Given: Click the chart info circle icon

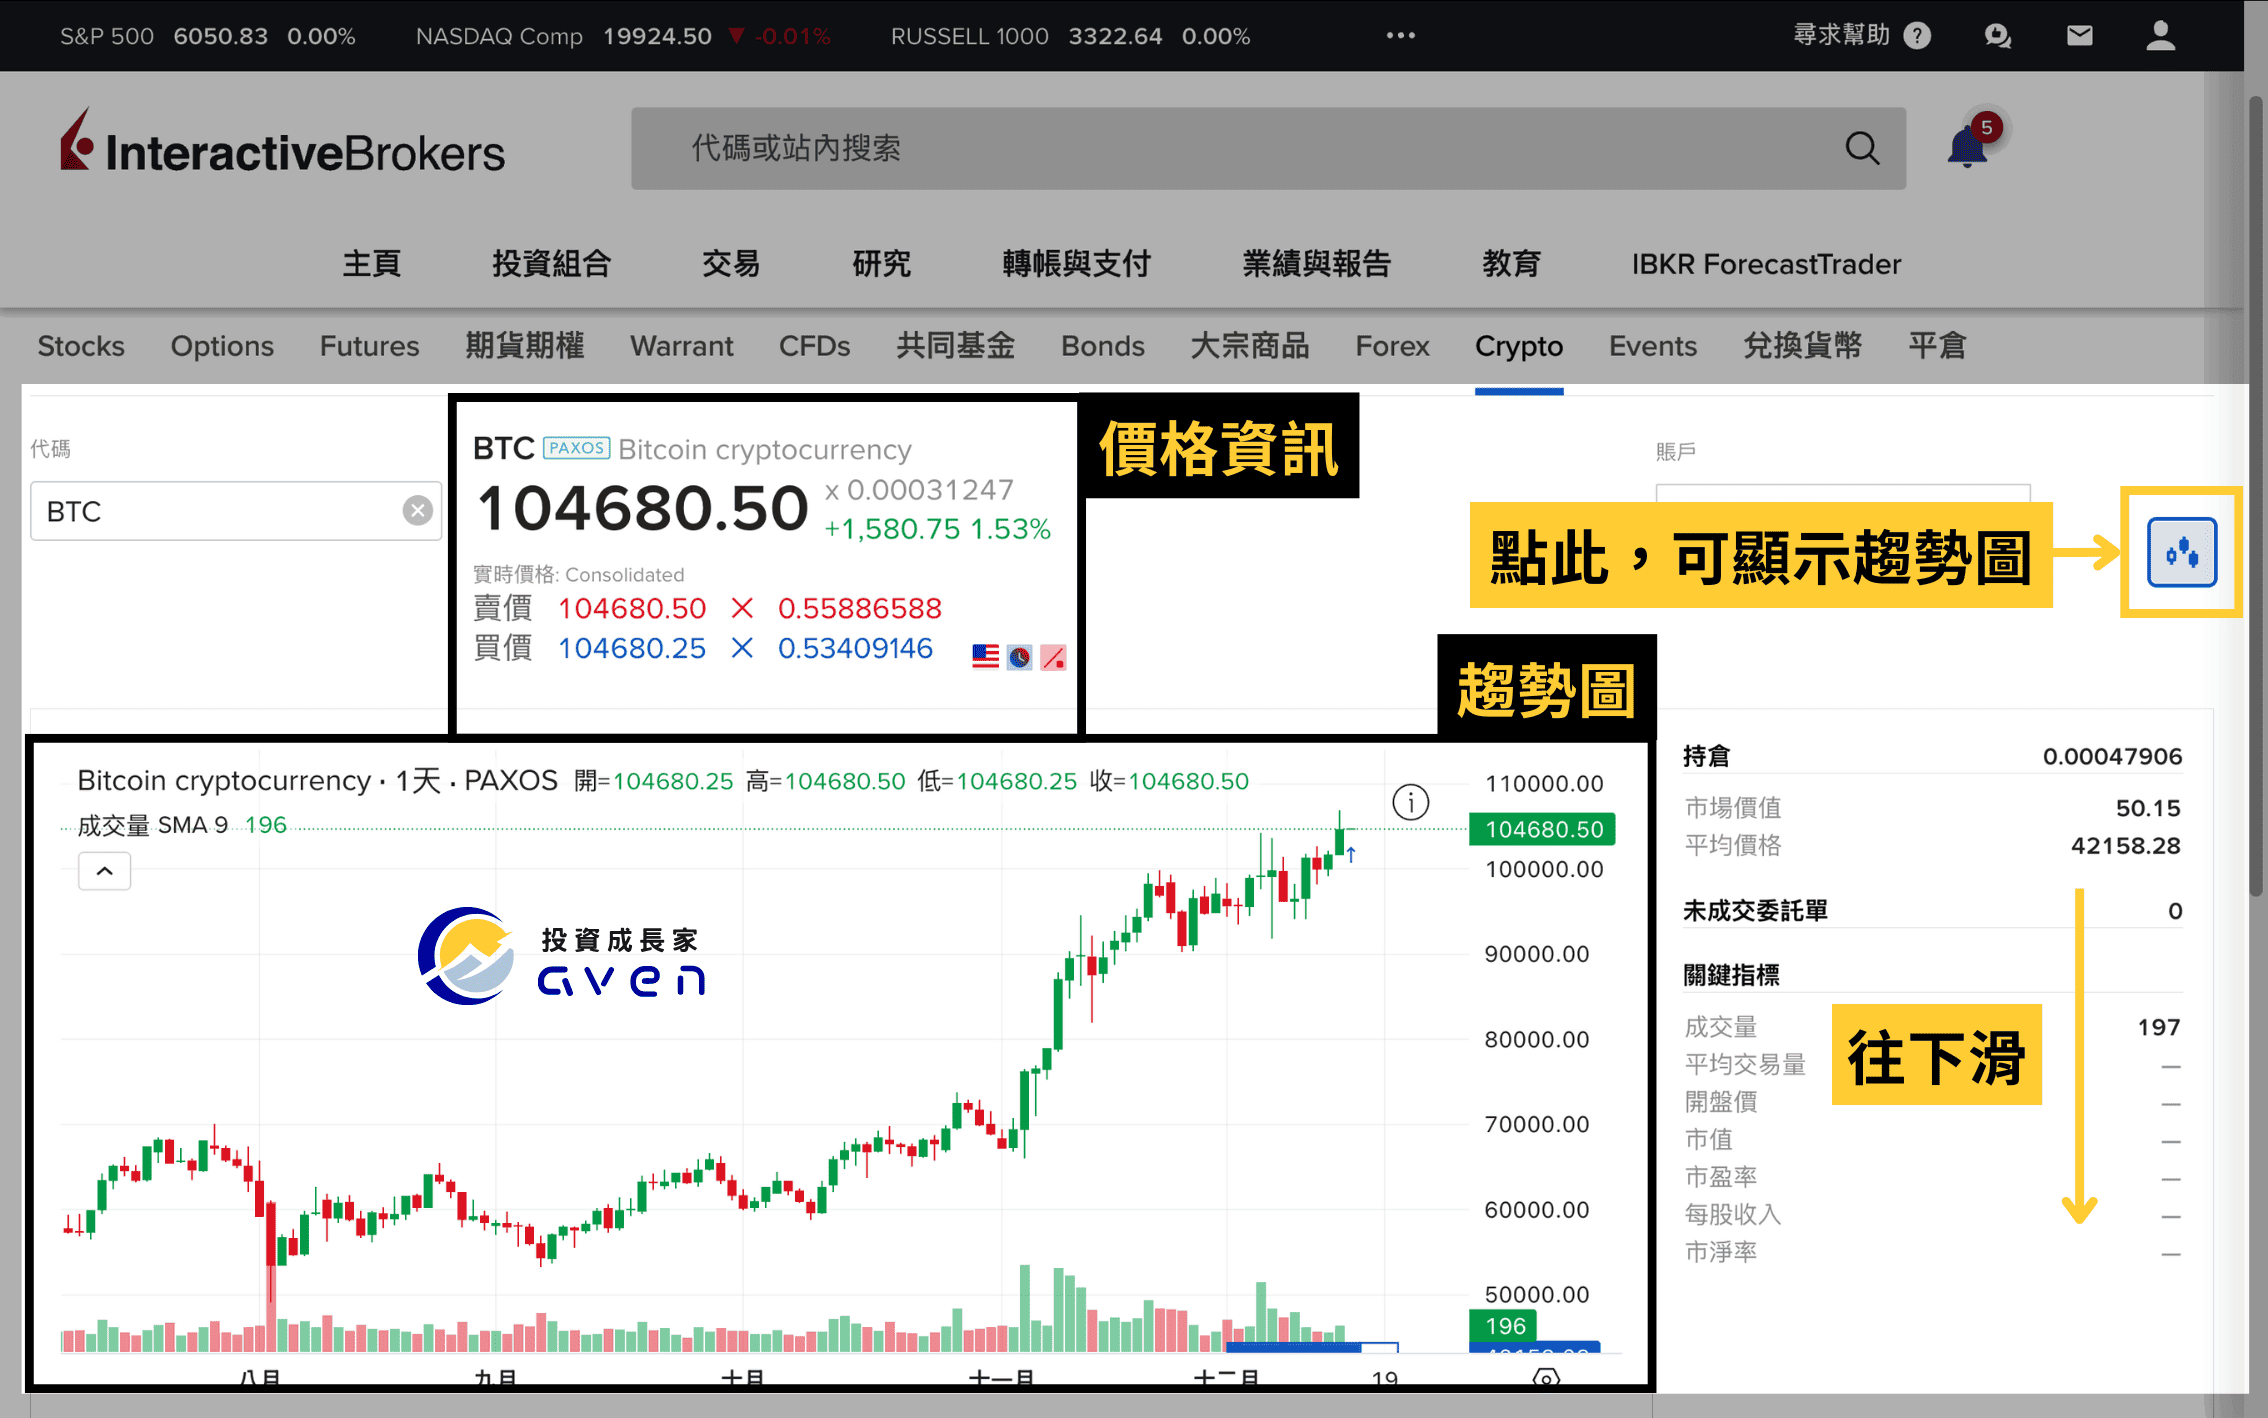Looking at the screenshot, I should pyautogui.click(x=1410, y=802).
